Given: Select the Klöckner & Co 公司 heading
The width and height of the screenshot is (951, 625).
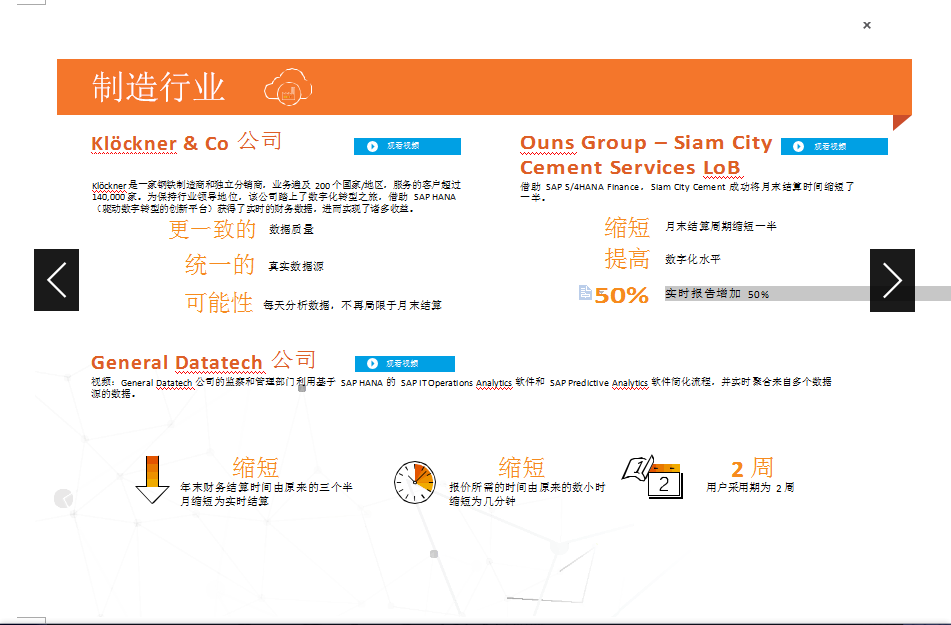Looking at the screenshot, I should (x=186, y=142).
